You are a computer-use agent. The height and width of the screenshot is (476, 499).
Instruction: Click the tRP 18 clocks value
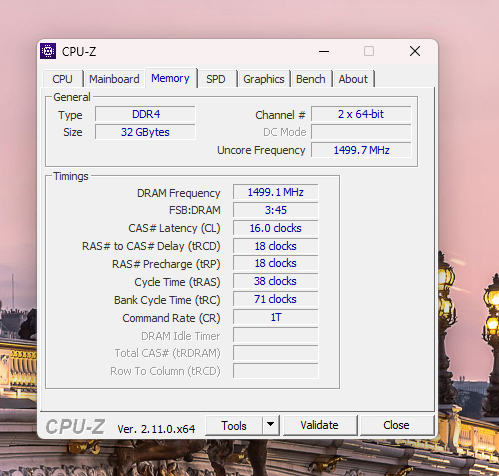tap(276, 263)
